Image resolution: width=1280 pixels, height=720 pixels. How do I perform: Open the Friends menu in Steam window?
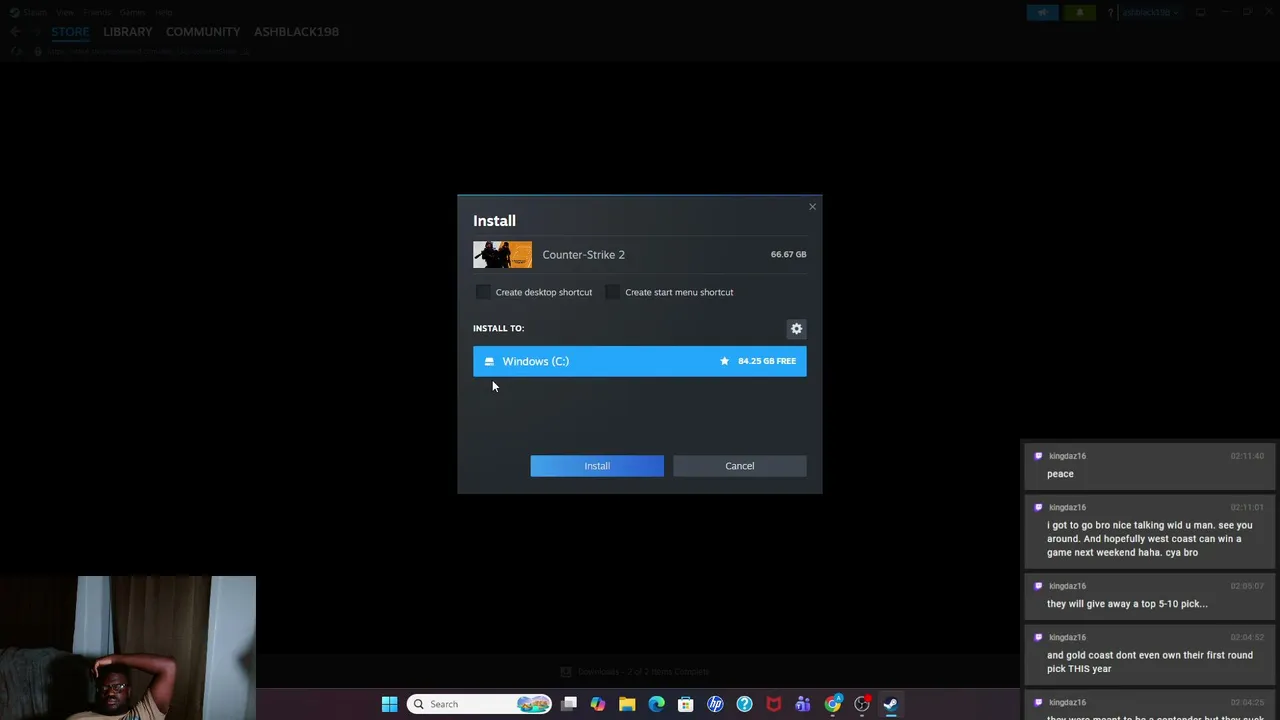[97, 12]
